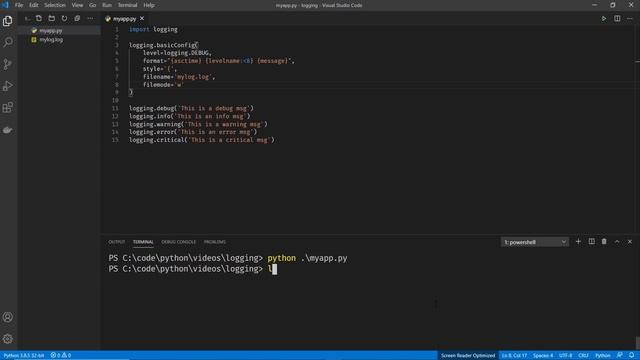This screenshot has height=360, width=640.
Task: Switch to the DEBUG CONSOLE tab
Action: point(178,242)
